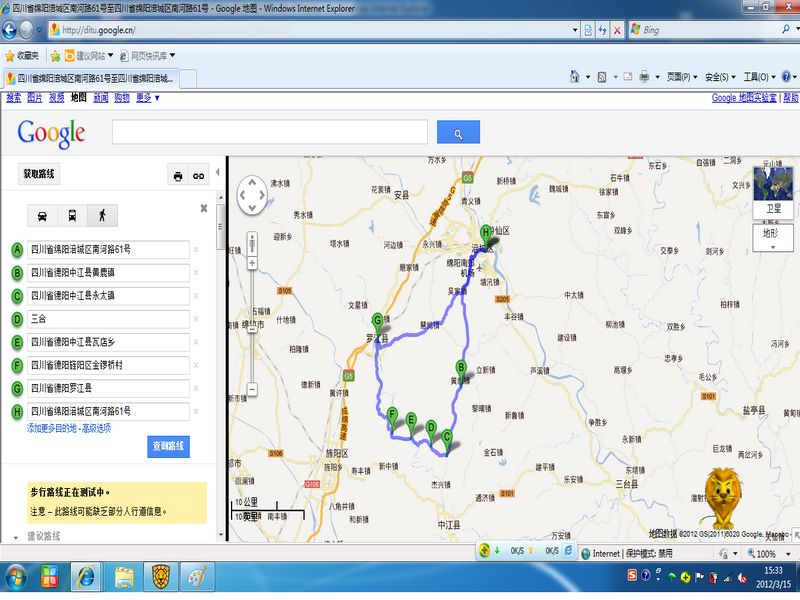
Task: Click the 查询路线 search route button
Action: coord(168,446)
